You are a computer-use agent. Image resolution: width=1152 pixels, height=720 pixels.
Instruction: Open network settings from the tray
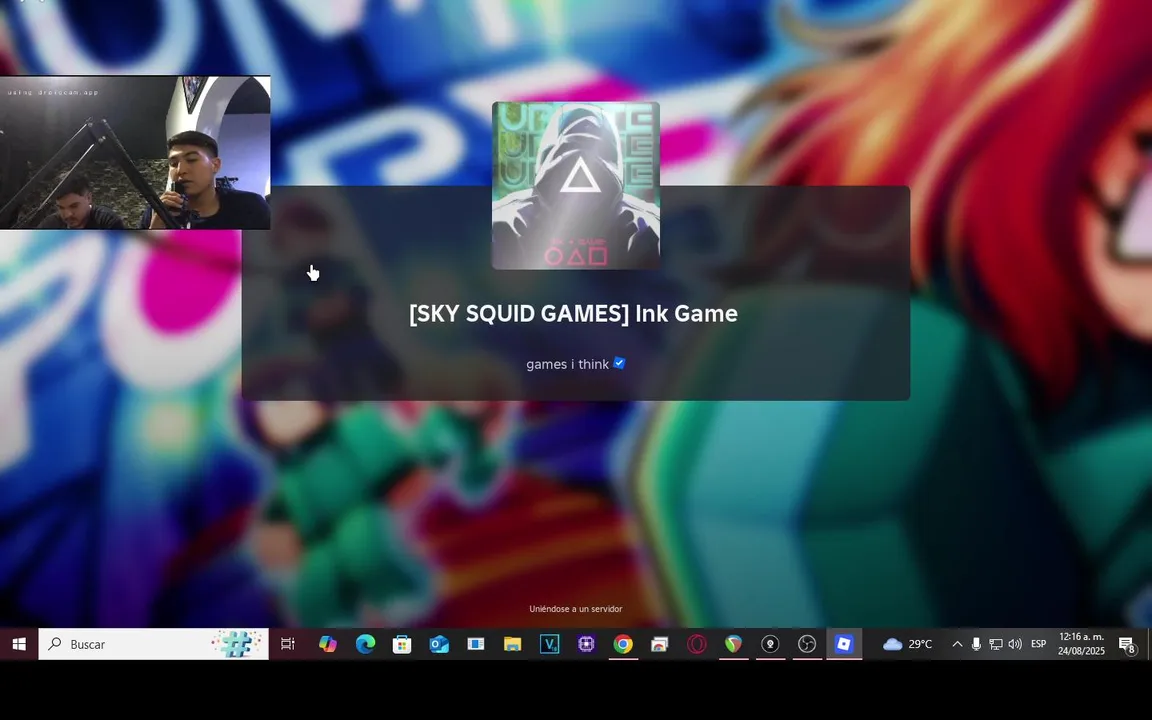pos(996,644)
